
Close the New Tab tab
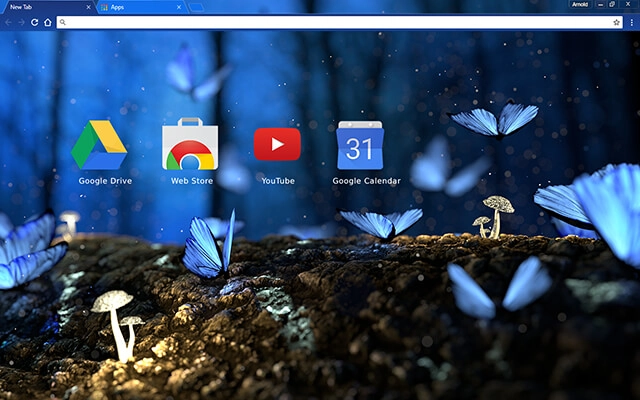pyautogui.click(x=88, y=7)
